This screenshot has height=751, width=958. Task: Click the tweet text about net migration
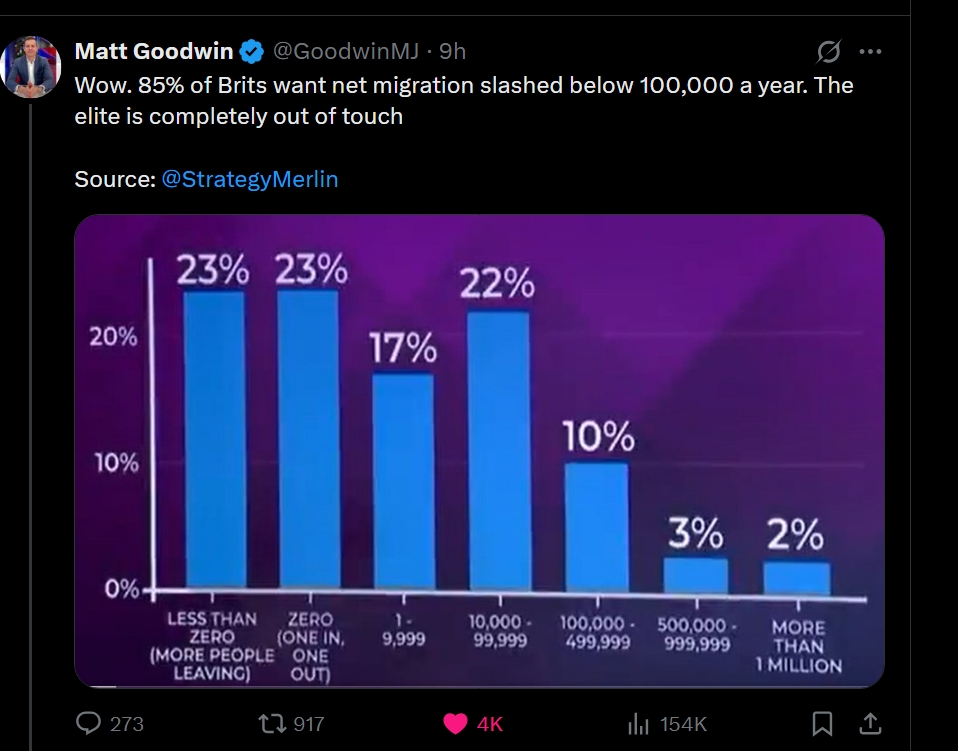click(x=464, y=100)
